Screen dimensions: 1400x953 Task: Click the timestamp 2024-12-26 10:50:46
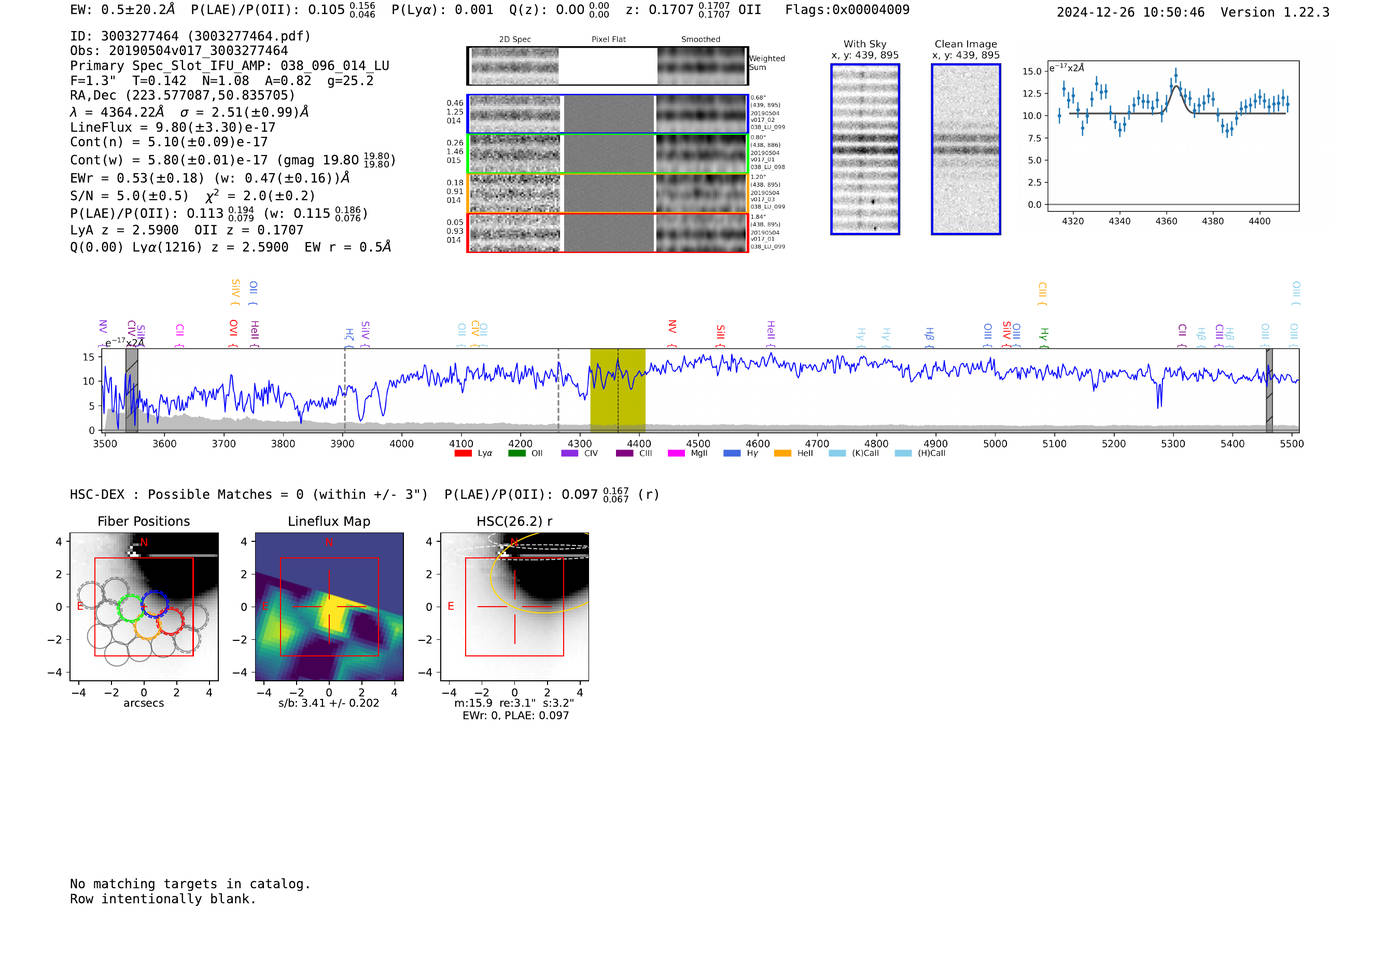pyautogui.click(x=1131, y=12)
